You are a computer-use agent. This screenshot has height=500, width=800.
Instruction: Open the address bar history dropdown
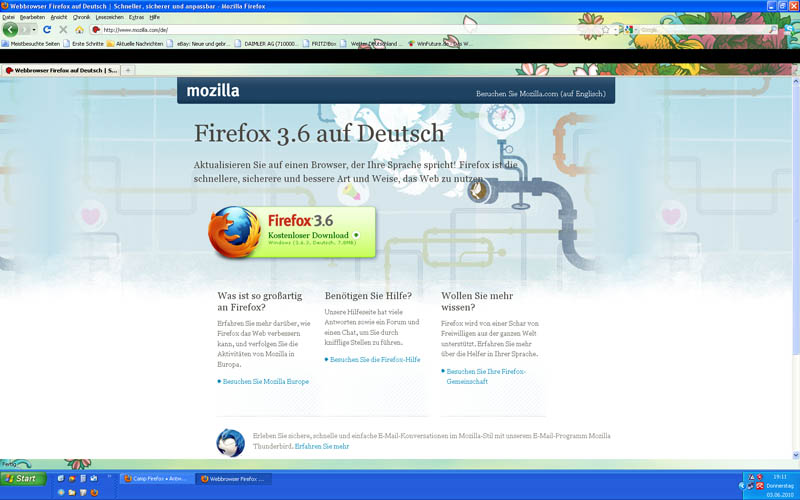click(x=615, y=30)
